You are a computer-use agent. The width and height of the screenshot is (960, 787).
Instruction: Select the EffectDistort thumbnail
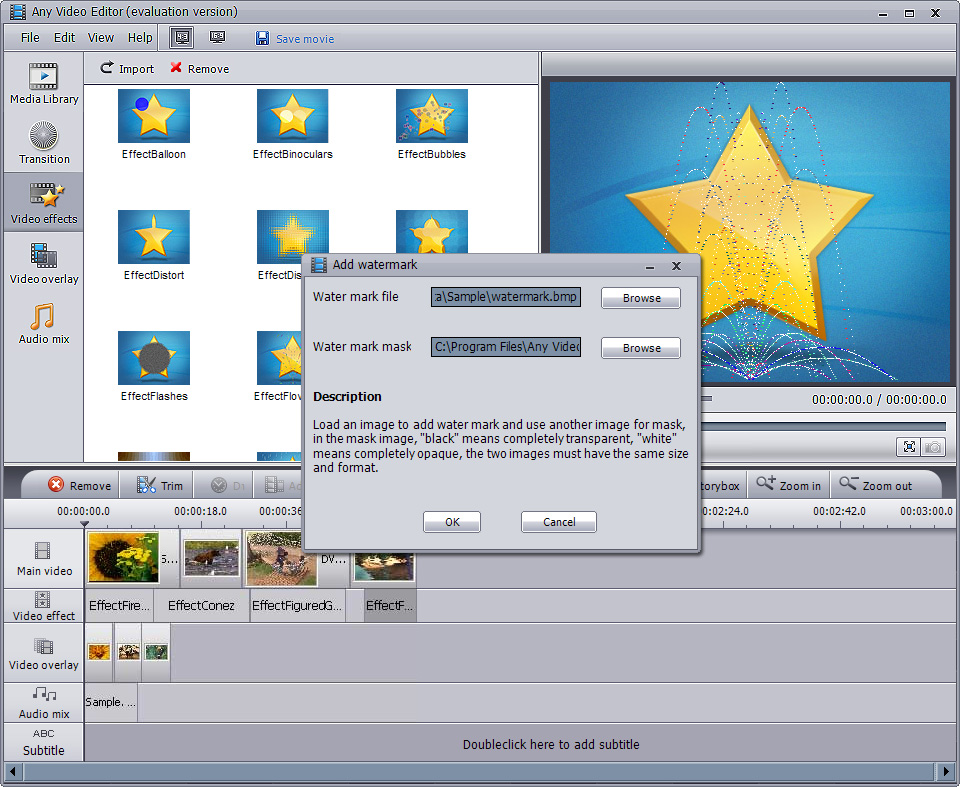pyautogui.click(x=154, y=237)
